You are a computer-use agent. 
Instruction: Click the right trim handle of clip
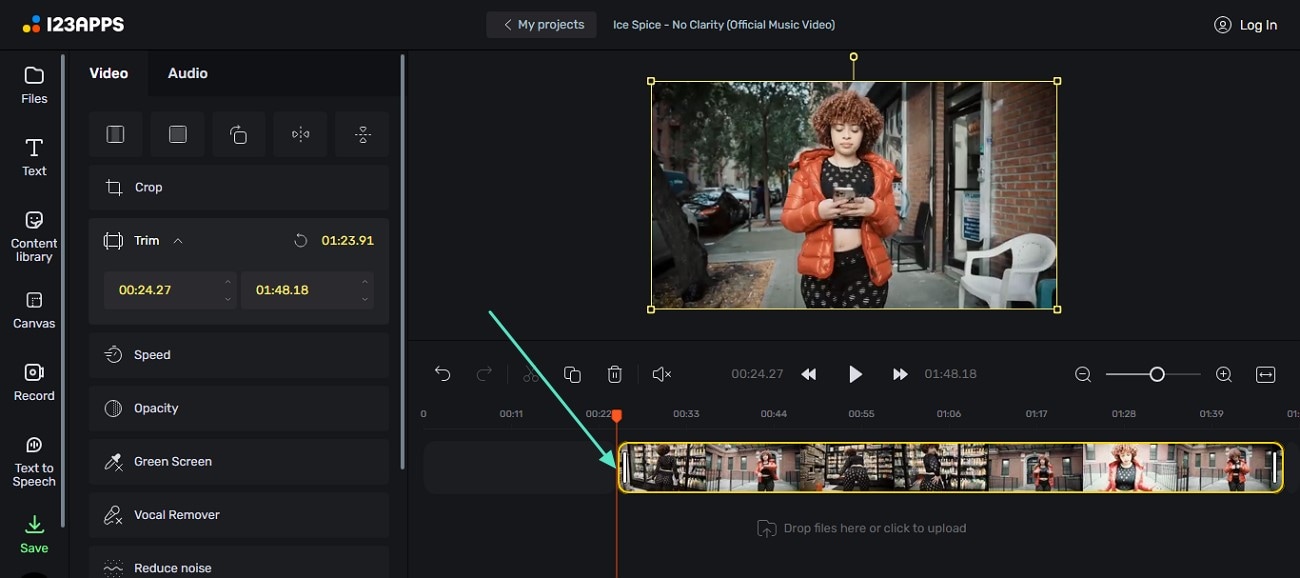coord(1275,468)
